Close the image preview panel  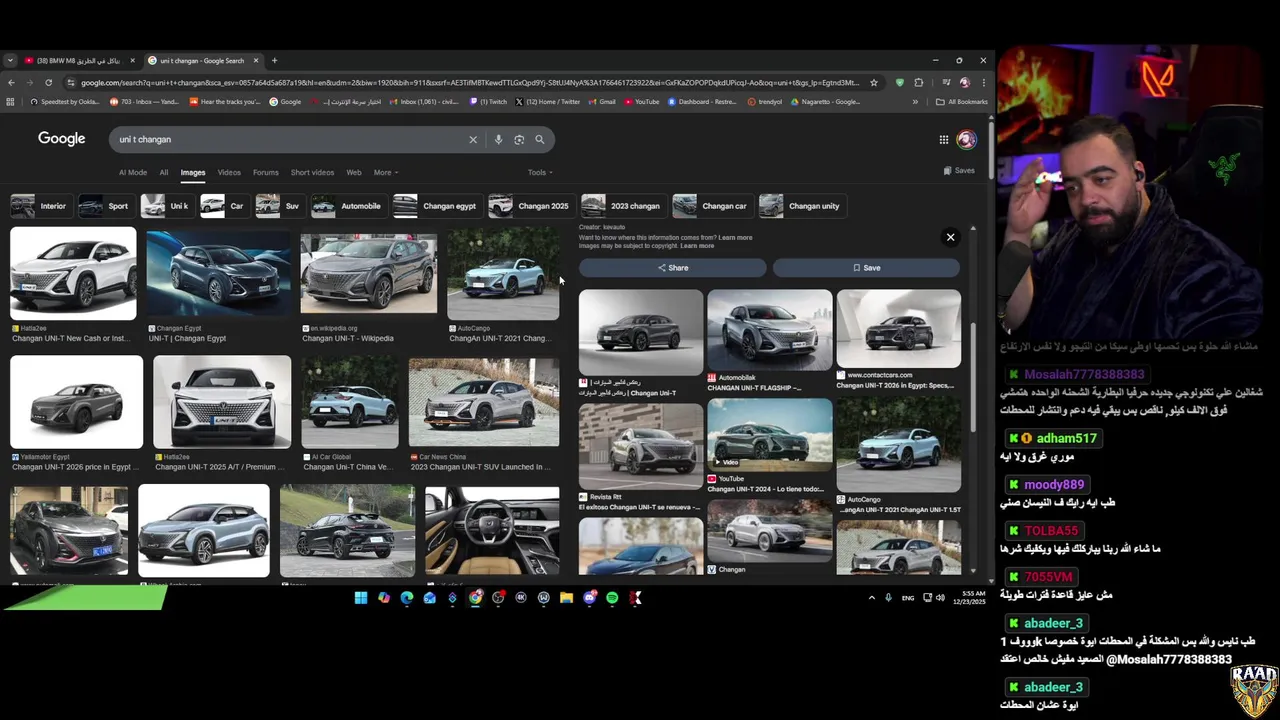pyautogui.click(x=950, y=237)
